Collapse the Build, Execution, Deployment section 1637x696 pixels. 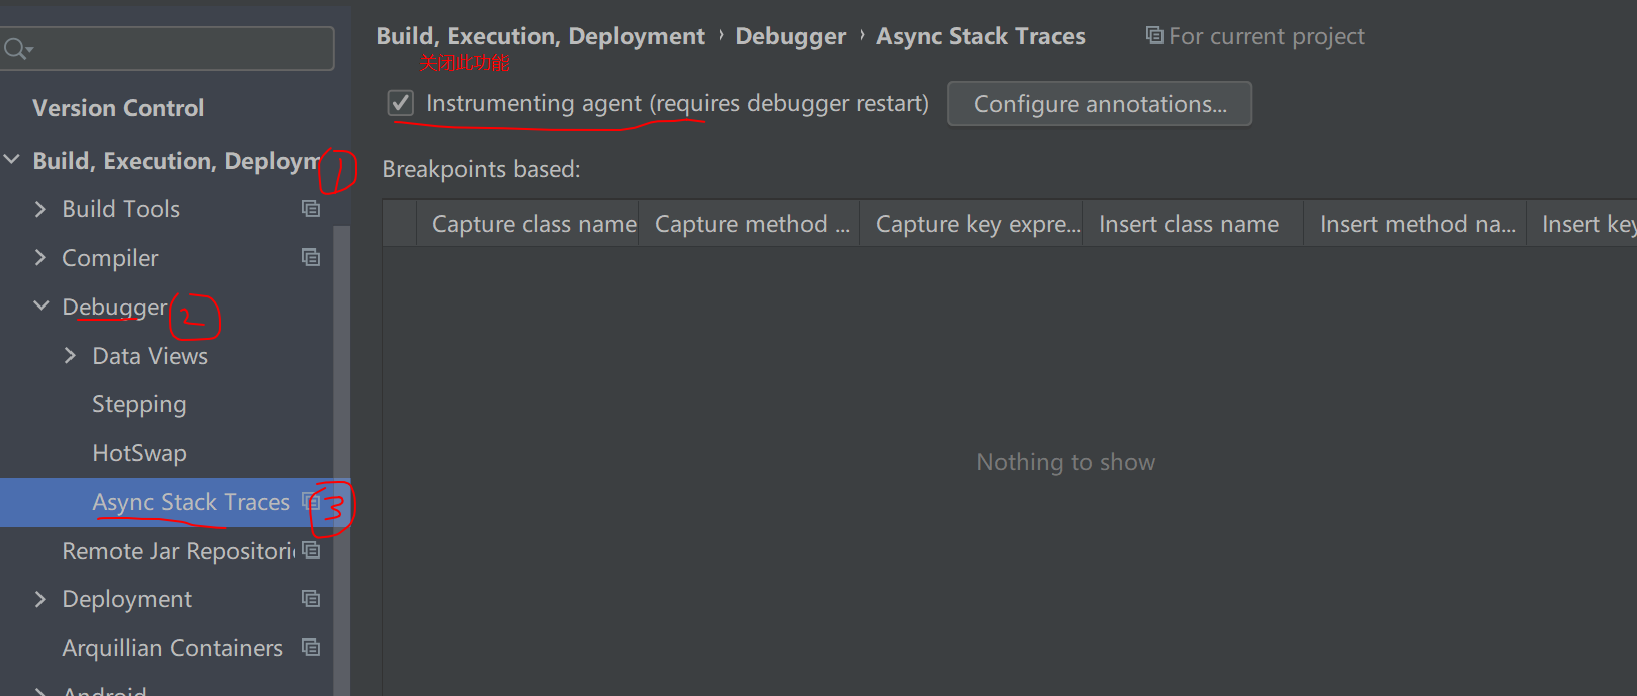click(x=12, y=159)
